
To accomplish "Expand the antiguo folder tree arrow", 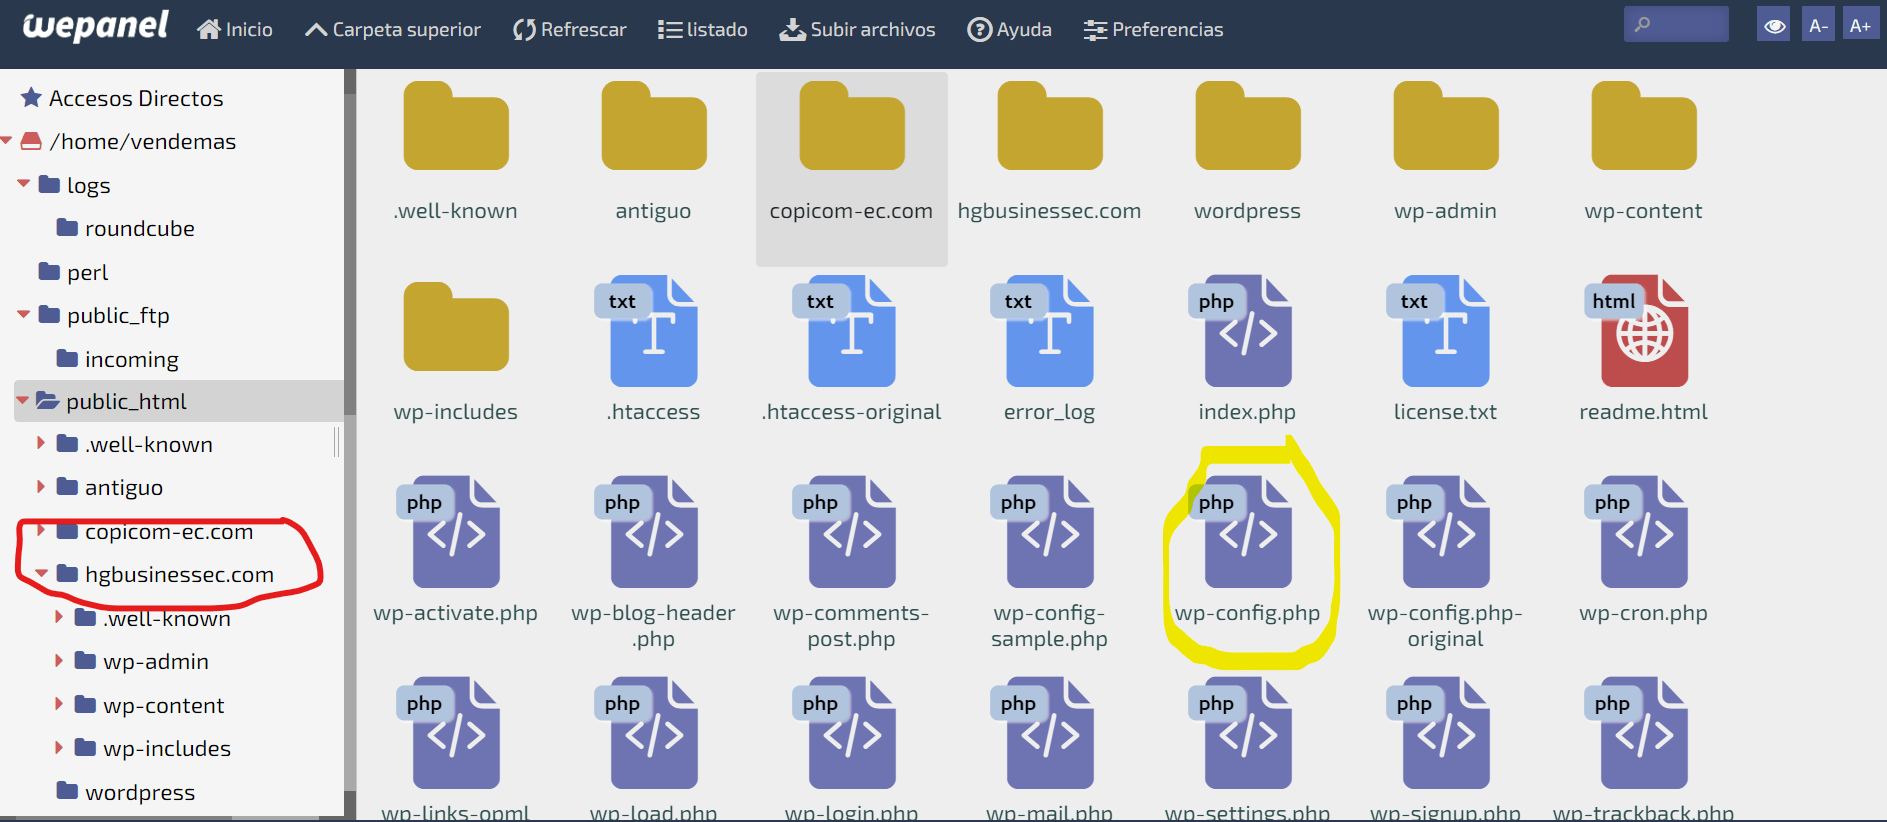I will [41, 486].
